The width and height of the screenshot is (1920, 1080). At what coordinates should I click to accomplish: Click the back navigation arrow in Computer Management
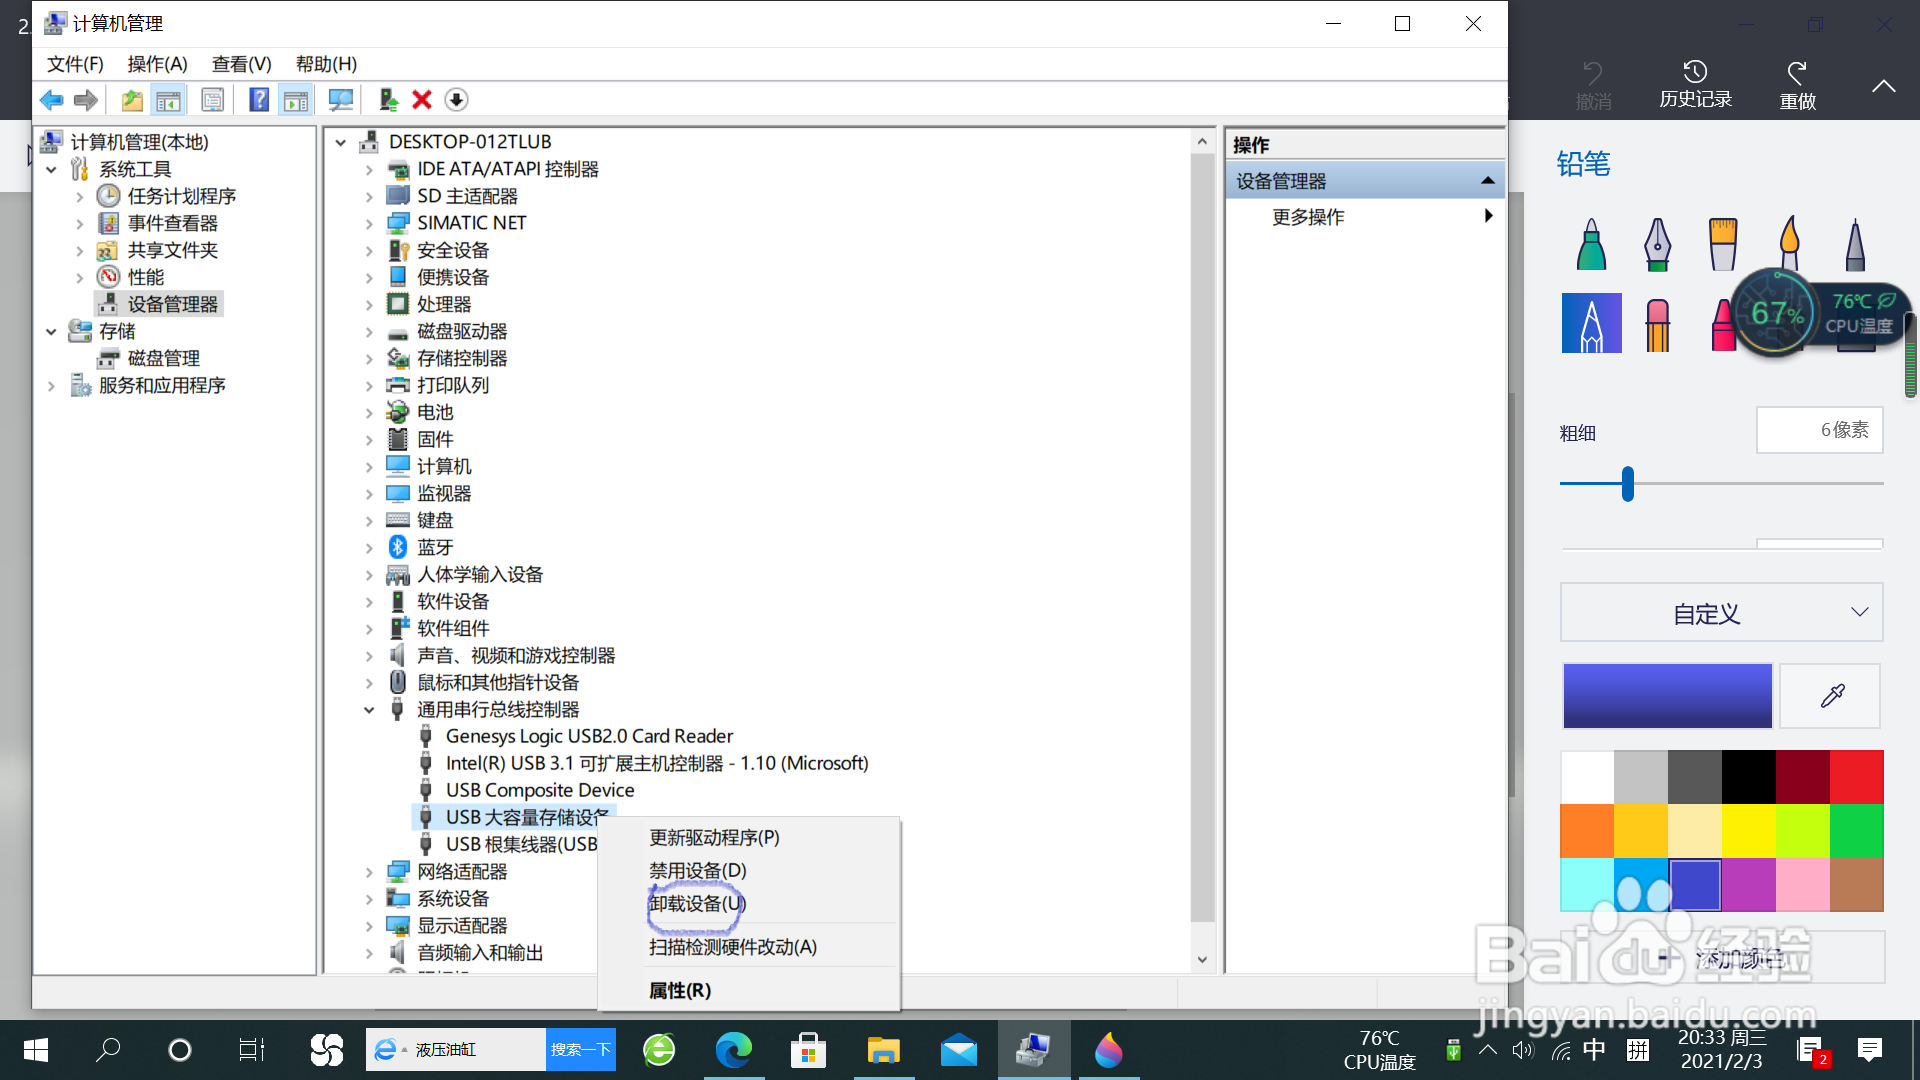[51, 99]
